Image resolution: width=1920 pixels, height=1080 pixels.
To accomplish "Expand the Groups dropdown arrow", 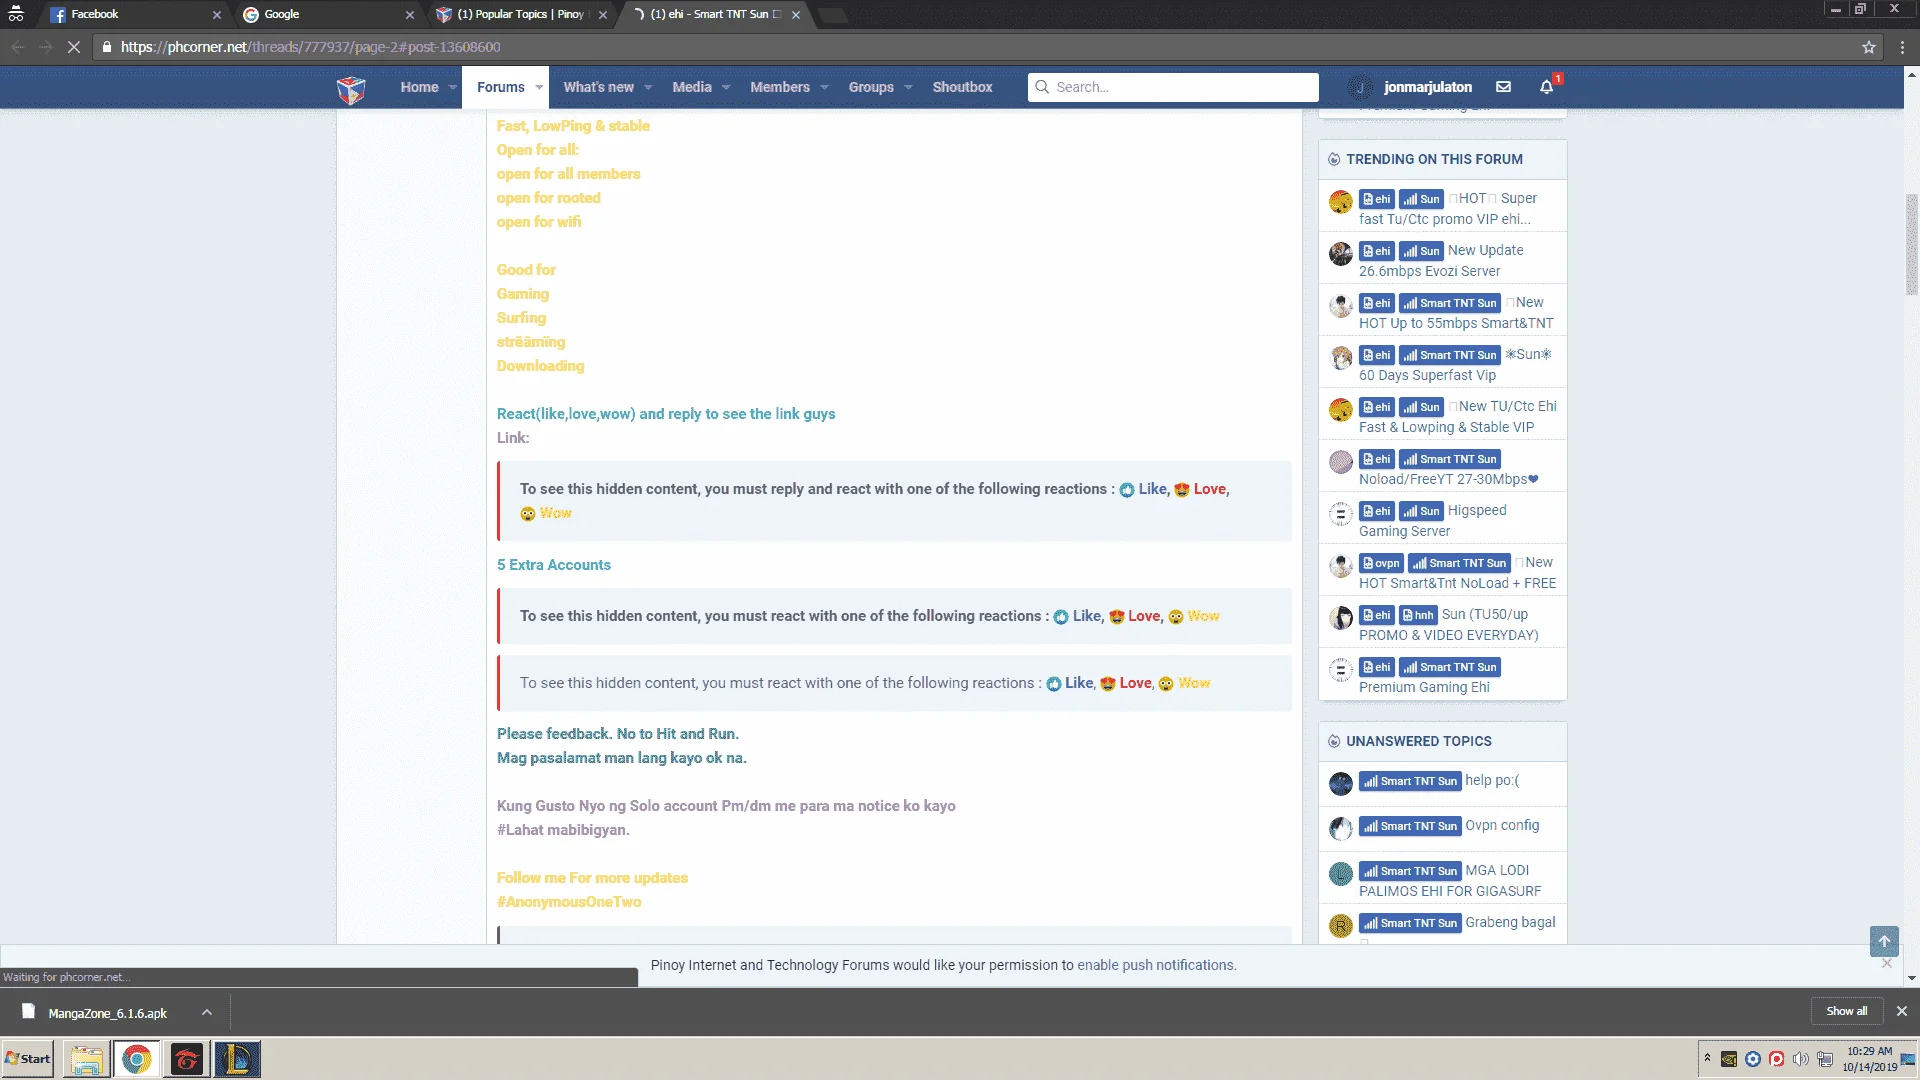I will pyautogui.click(x=908, y=87).
